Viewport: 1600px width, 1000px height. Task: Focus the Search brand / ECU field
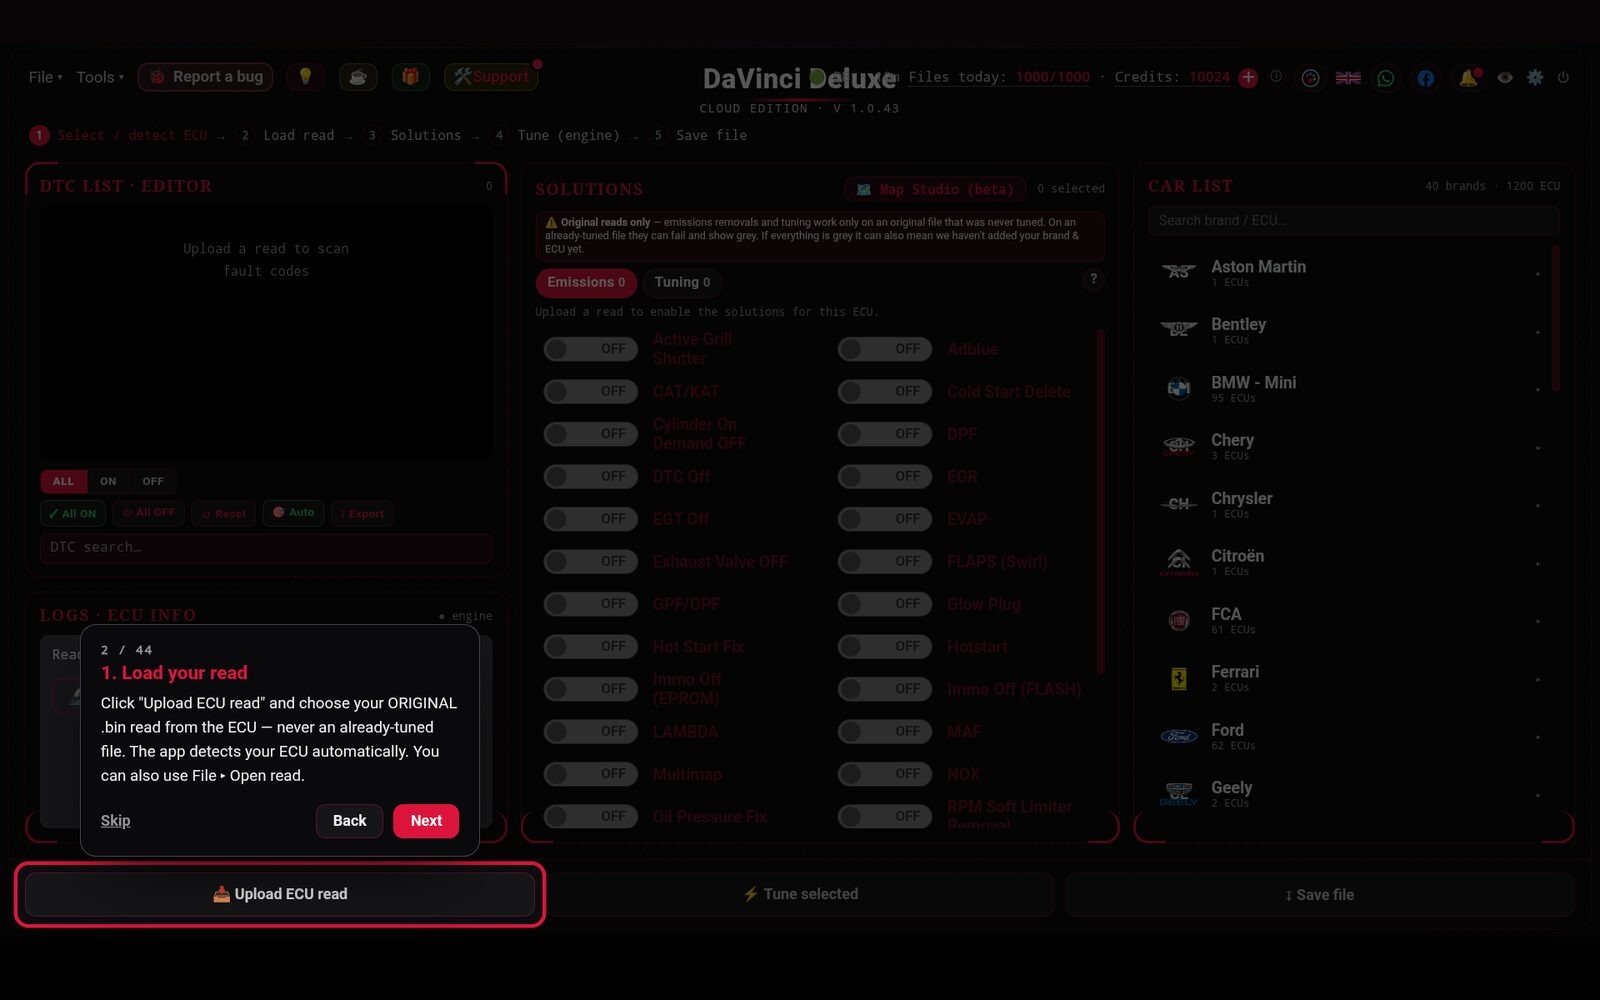coord(1354,220)
